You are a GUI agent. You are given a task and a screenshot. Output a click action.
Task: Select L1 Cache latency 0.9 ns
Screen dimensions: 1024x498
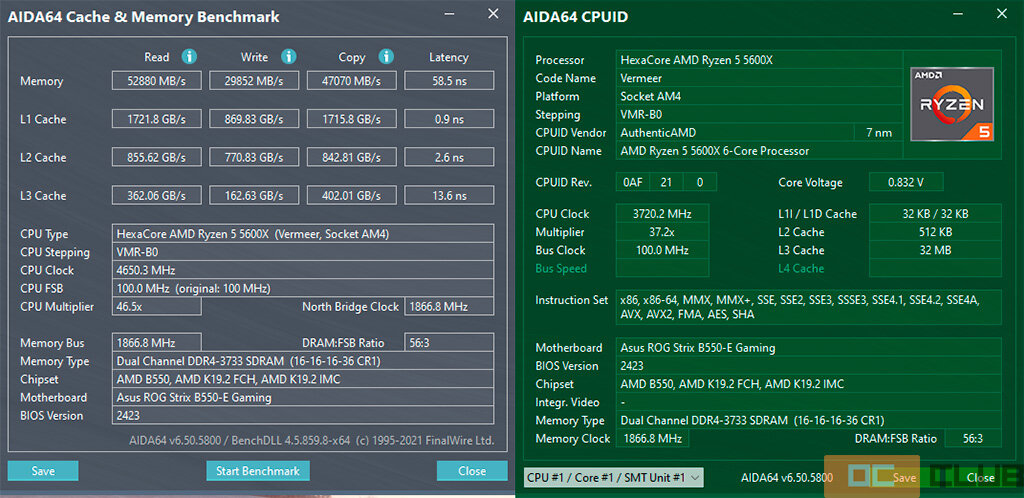pyautogui.click(x=449, y=119)
